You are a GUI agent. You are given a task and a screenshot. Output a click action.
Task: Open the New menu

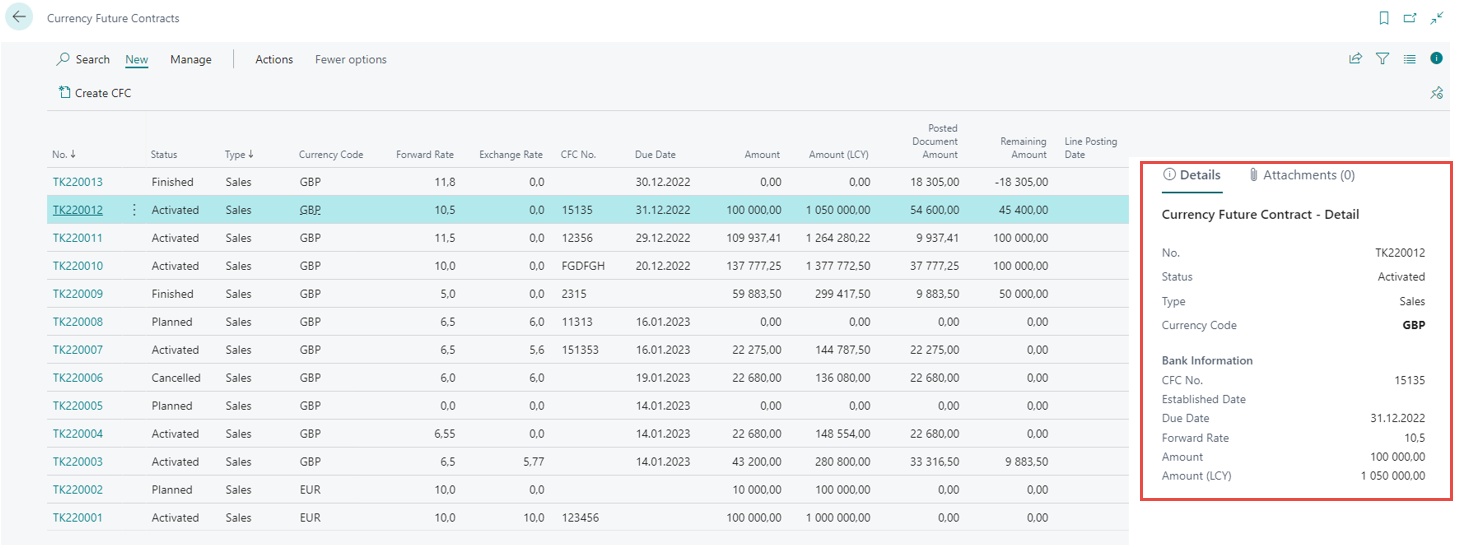[136, 60]
